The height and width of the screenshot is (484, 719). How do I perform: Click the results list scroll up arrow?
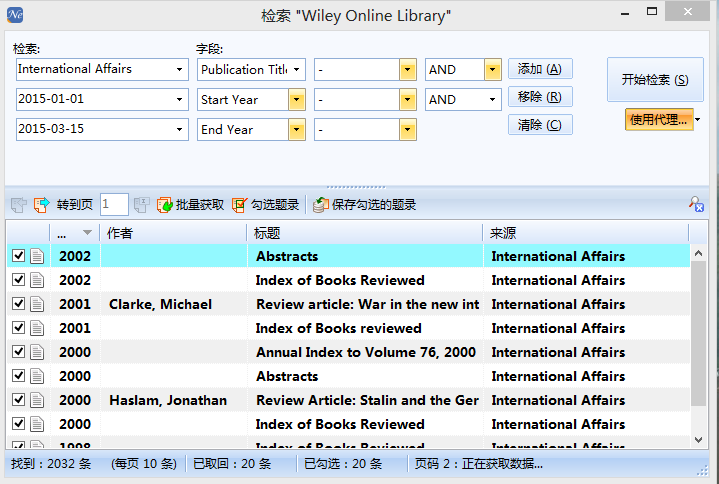tap(698, 253)
